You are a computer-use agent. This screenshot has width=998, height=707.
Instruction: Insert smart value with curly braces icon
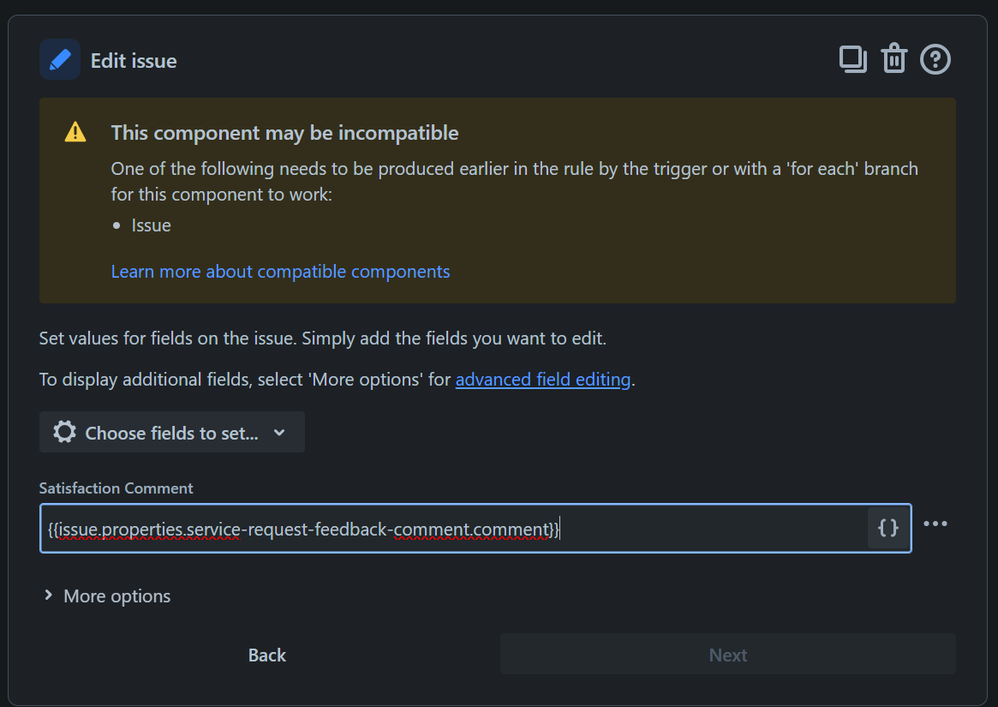(x=888, y=527)
